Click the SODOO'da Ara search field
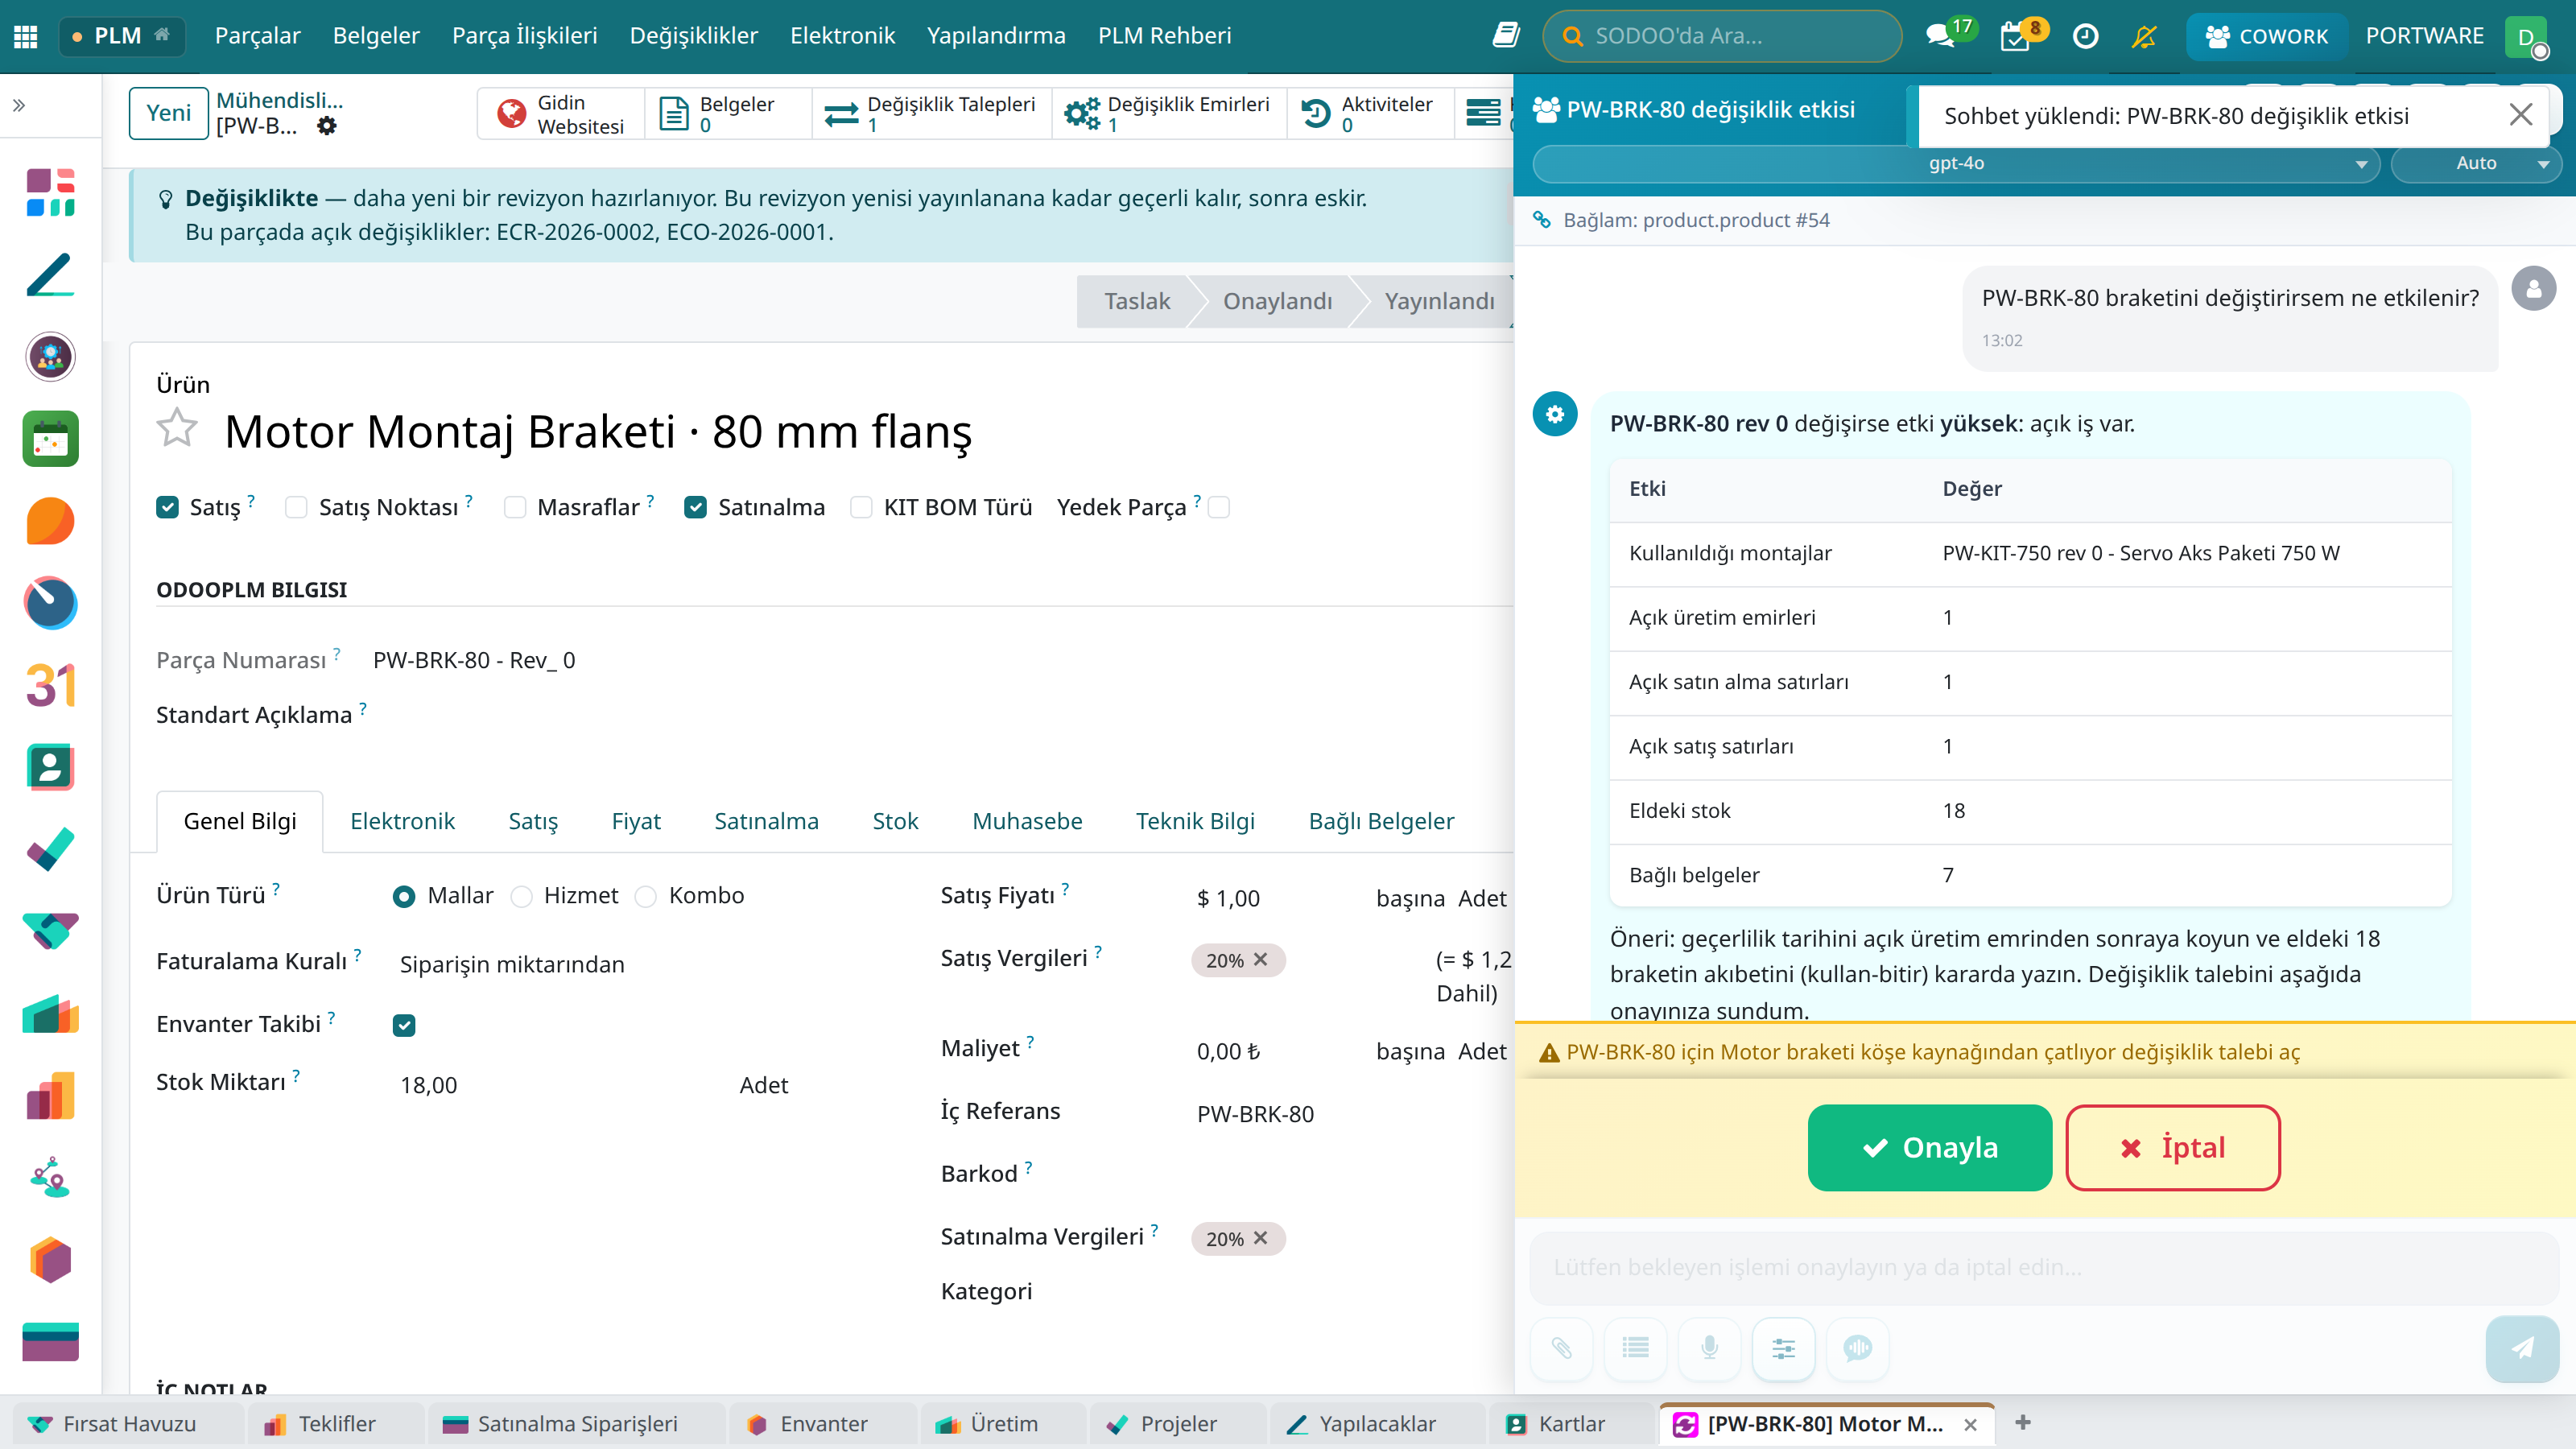The width and height of the screenshot is (2576, 1449). pyautogui.click(x=1722, y=36)
